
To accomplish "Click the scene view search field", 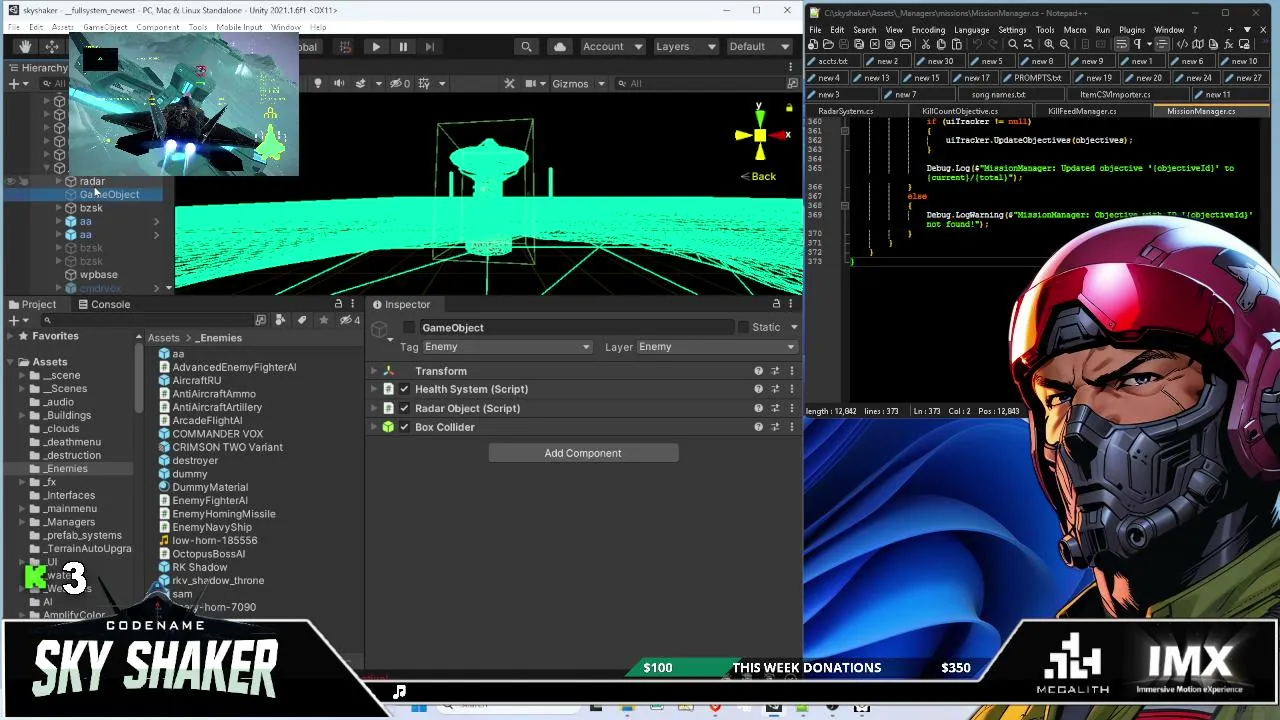I will (700, 83).
